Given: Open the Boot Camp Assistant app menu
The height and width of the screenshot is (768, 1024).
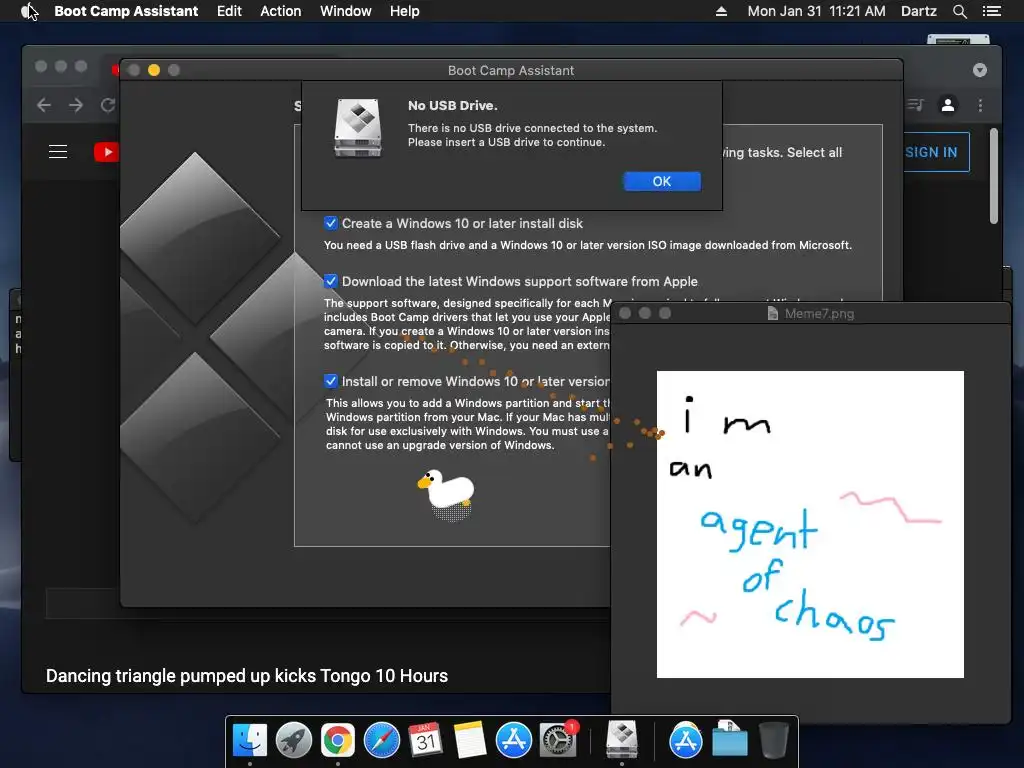Looking at the screenshot, I should click(x=126, y=11).
